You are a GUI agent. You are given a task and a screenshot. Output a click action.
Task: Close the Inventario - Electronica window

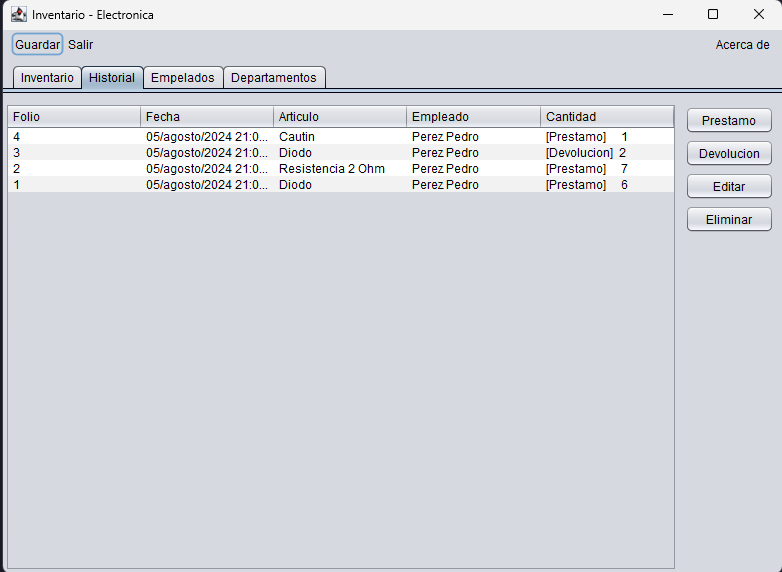[759, 14]
